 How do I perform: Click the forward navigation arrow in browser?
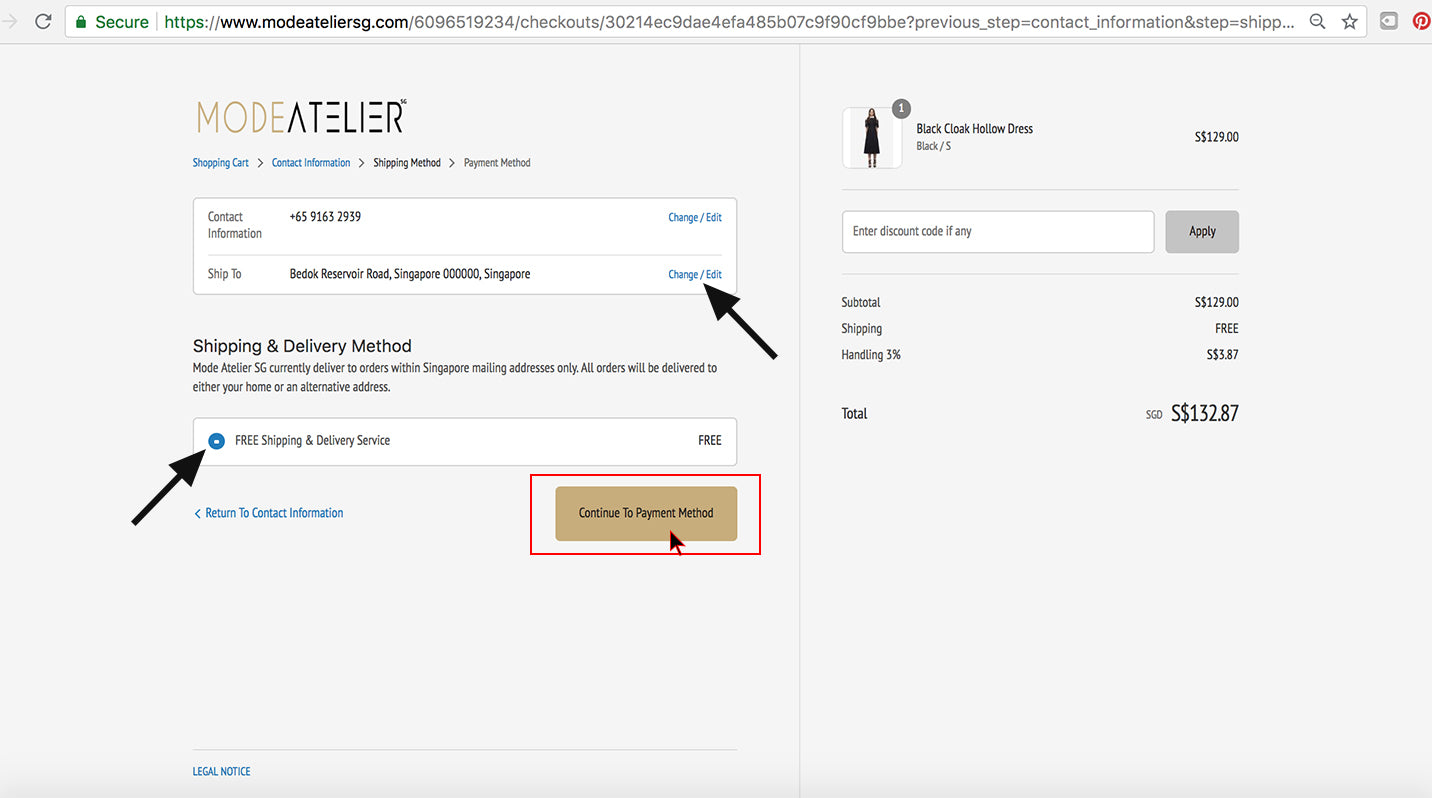(x=9, y=21)
